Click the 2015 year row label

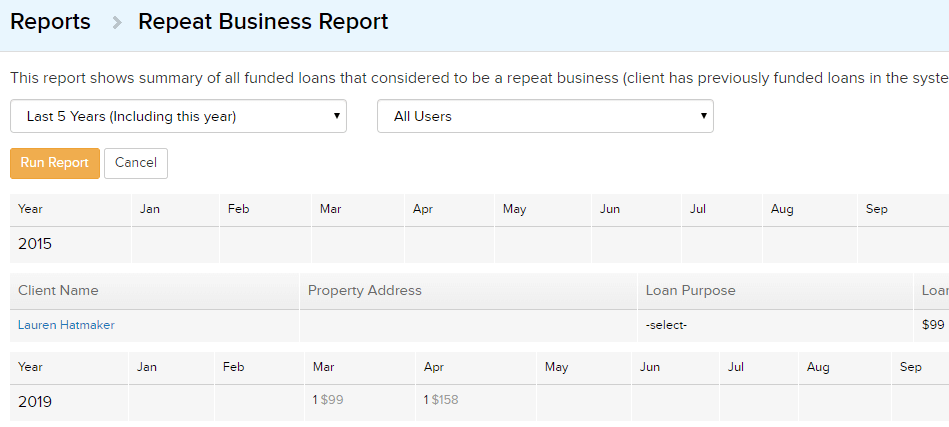click(x=35, y=244)
